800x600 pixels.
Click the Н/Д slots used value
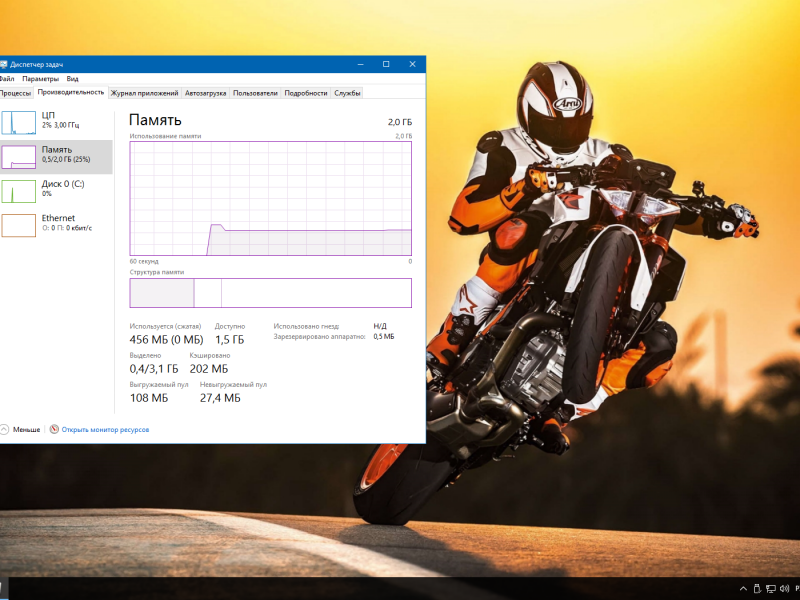pos(380,326)
